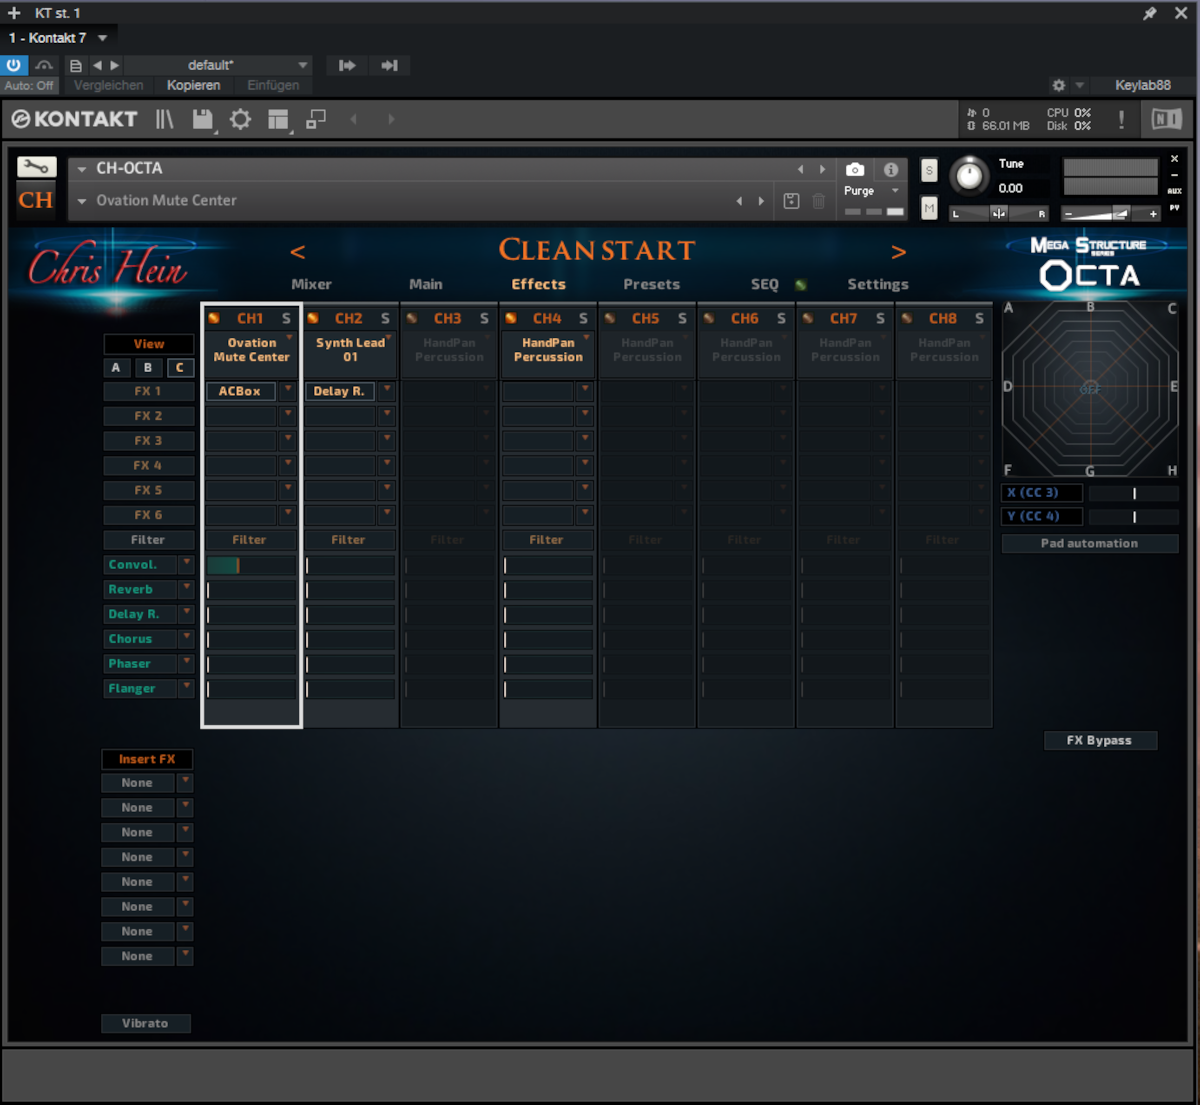Toggle the CH4 channel power LED

(x=511, y=318)
